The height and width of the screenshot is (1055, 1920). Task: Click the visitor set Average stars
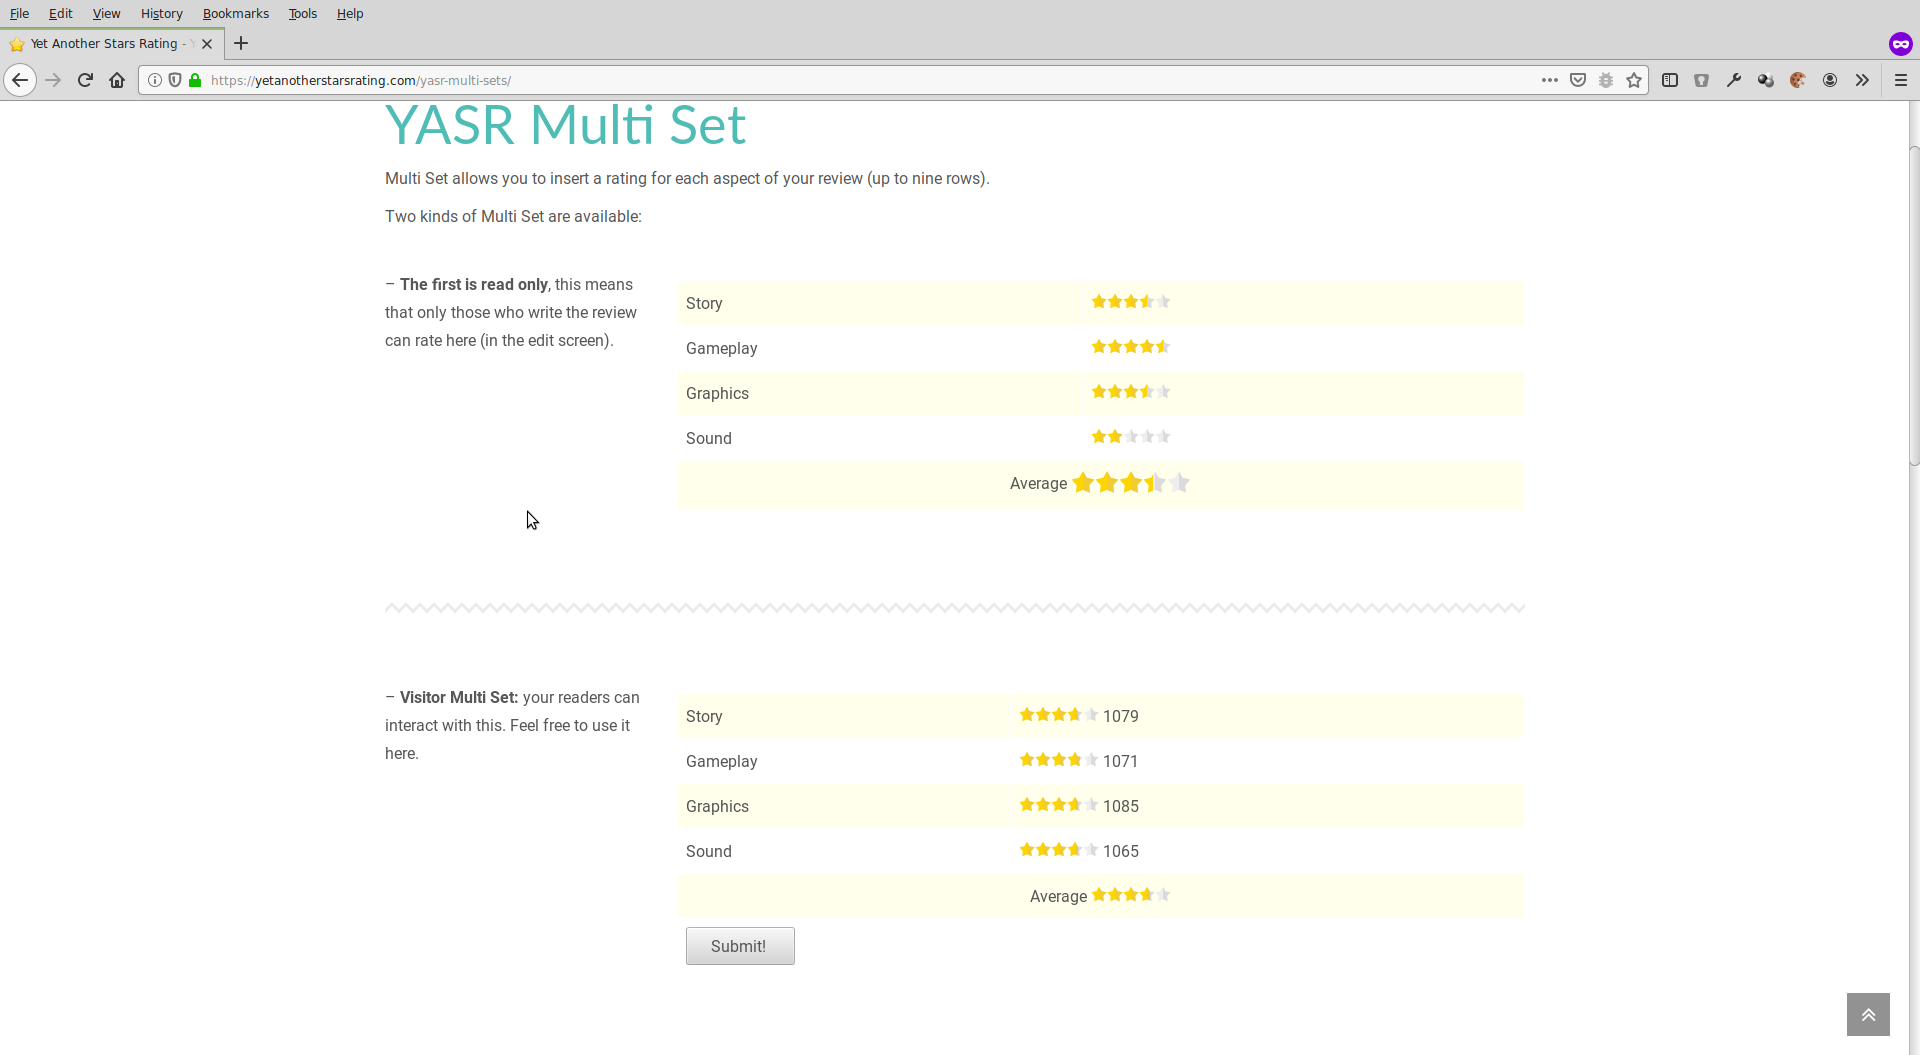pos(1131,895)
